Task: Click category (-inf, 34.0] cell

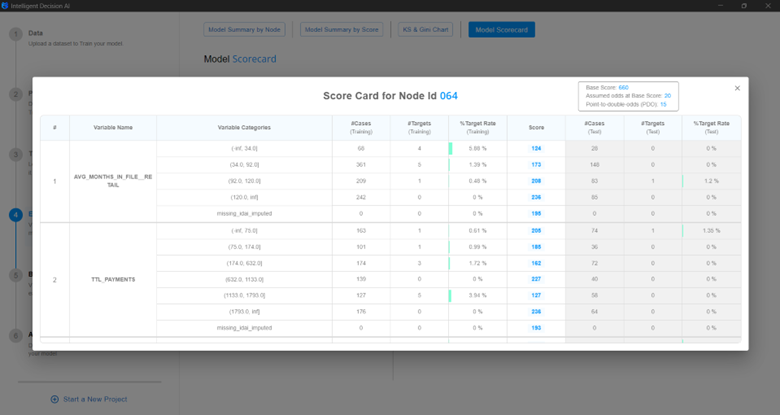Action: click(244, 148)
